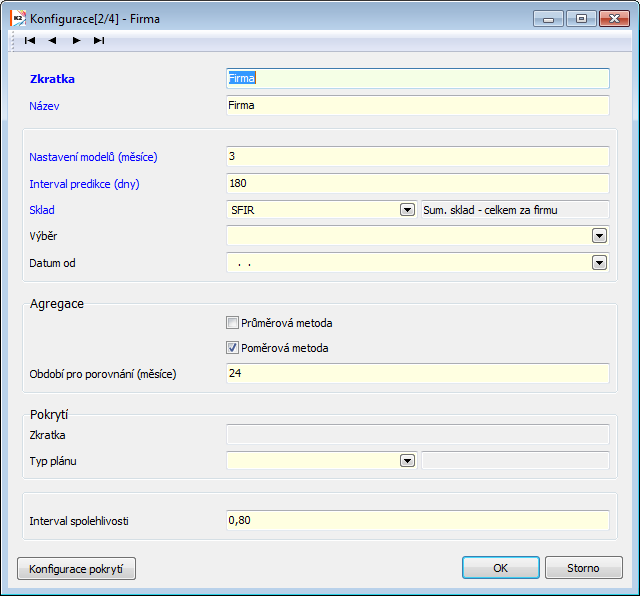
Task: Edit Nastavení modelů (měsíce) field
Action: pyautogui.click(x=418, y=156)
